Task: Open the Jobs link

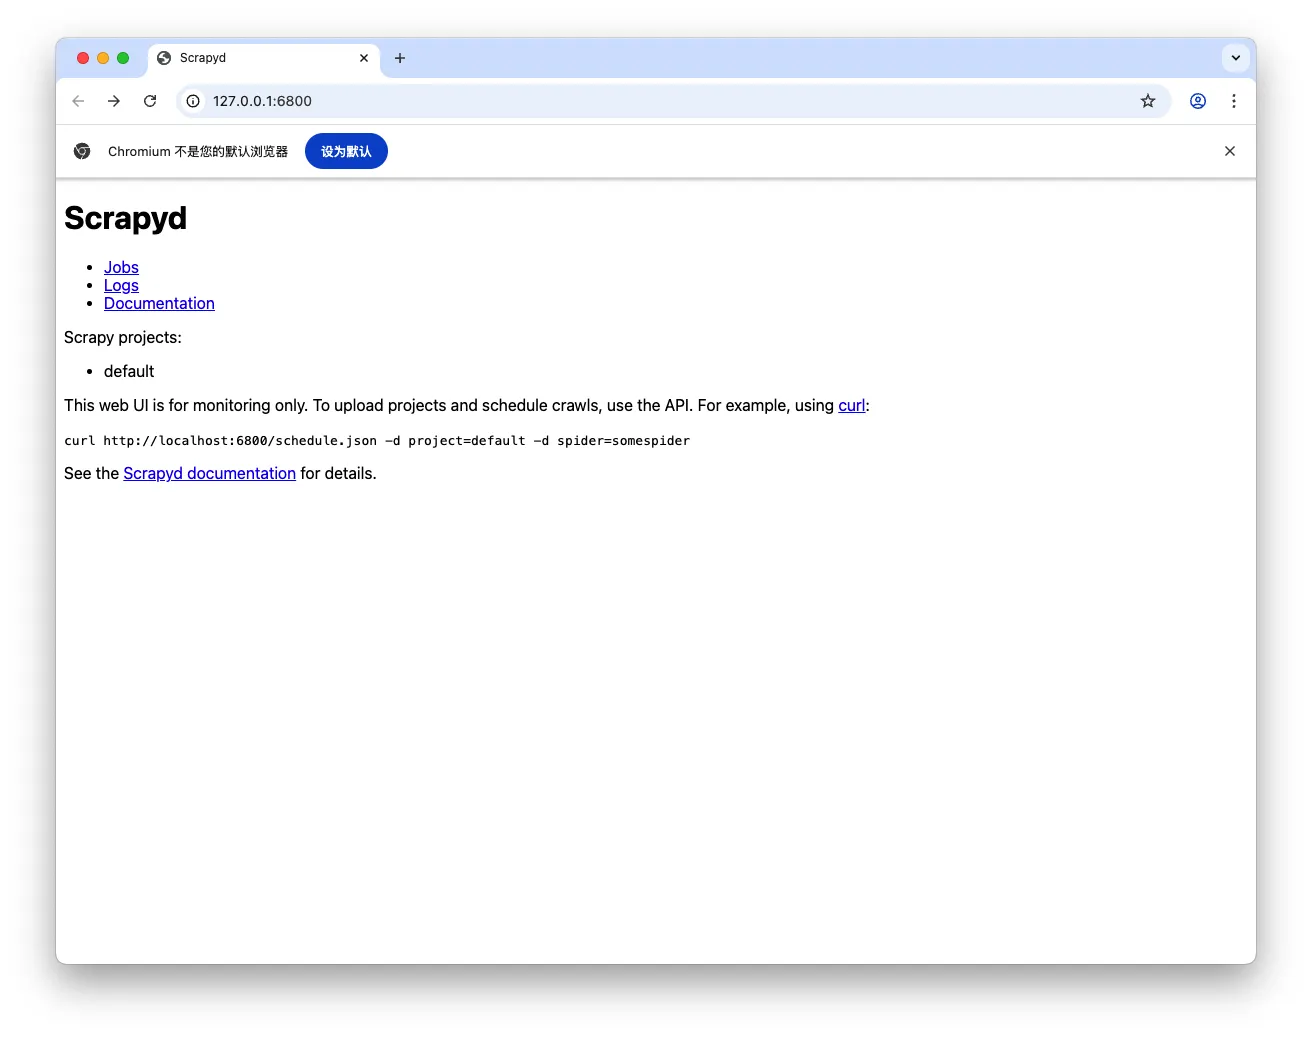Action: (121, 267)
